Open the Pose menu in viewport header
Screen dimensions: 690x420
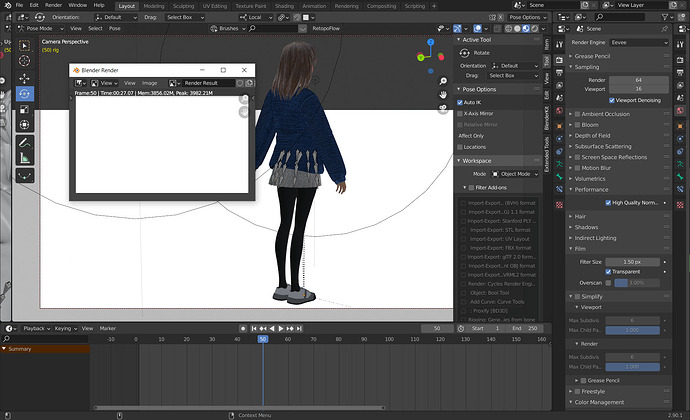(x=114, y=29)
